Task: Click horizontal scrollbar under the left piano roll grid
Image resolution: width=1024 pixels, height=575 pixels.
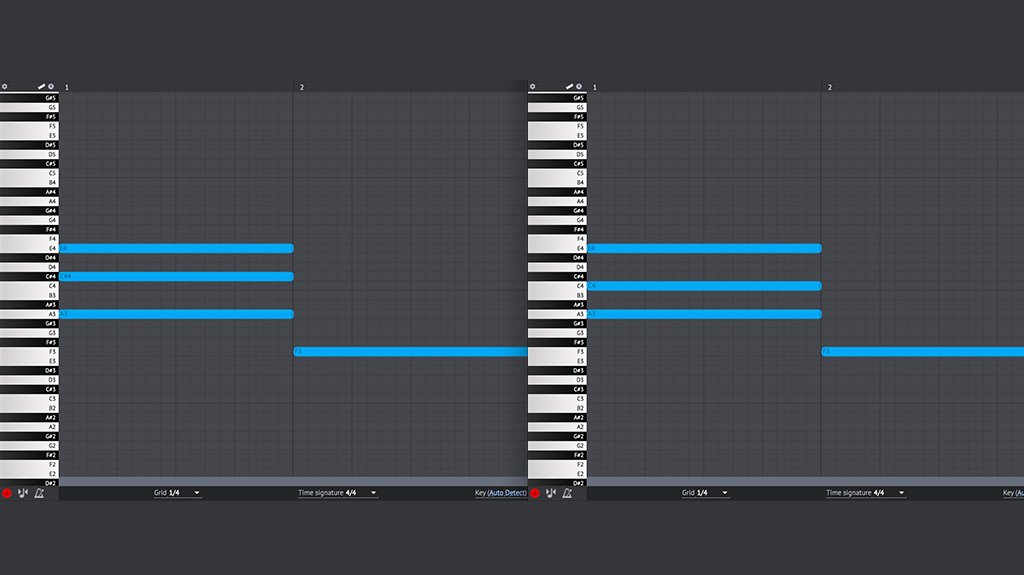Action: click(x=293, y=482)
